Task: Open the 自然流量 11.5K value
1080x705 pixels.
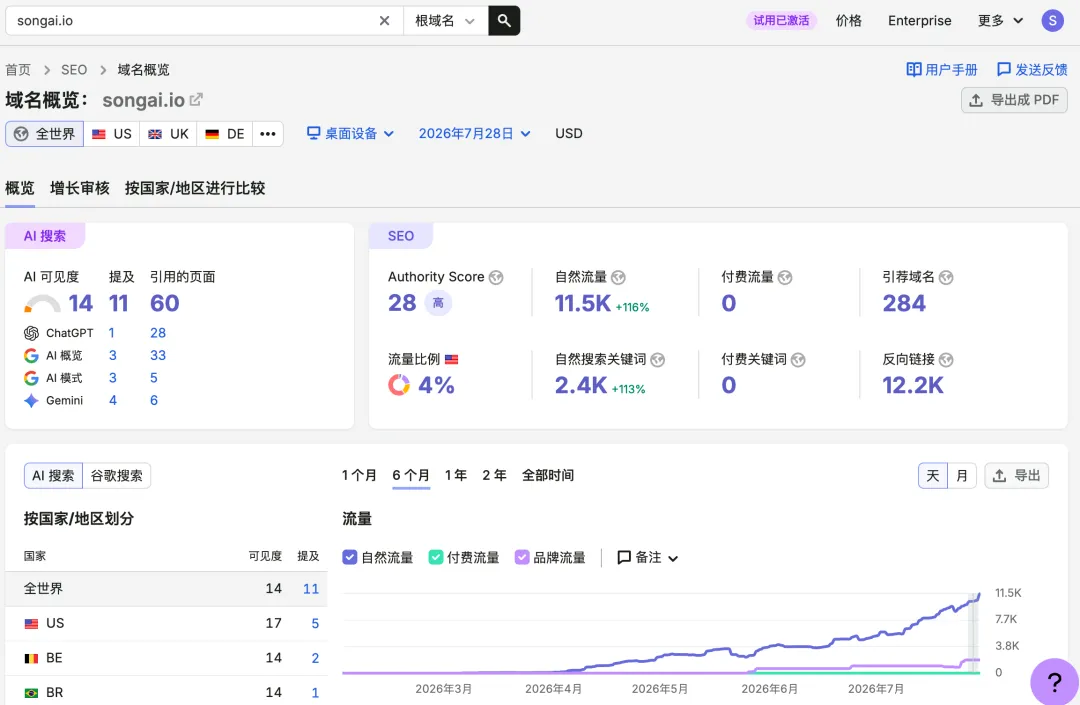Action: (583, 304)
